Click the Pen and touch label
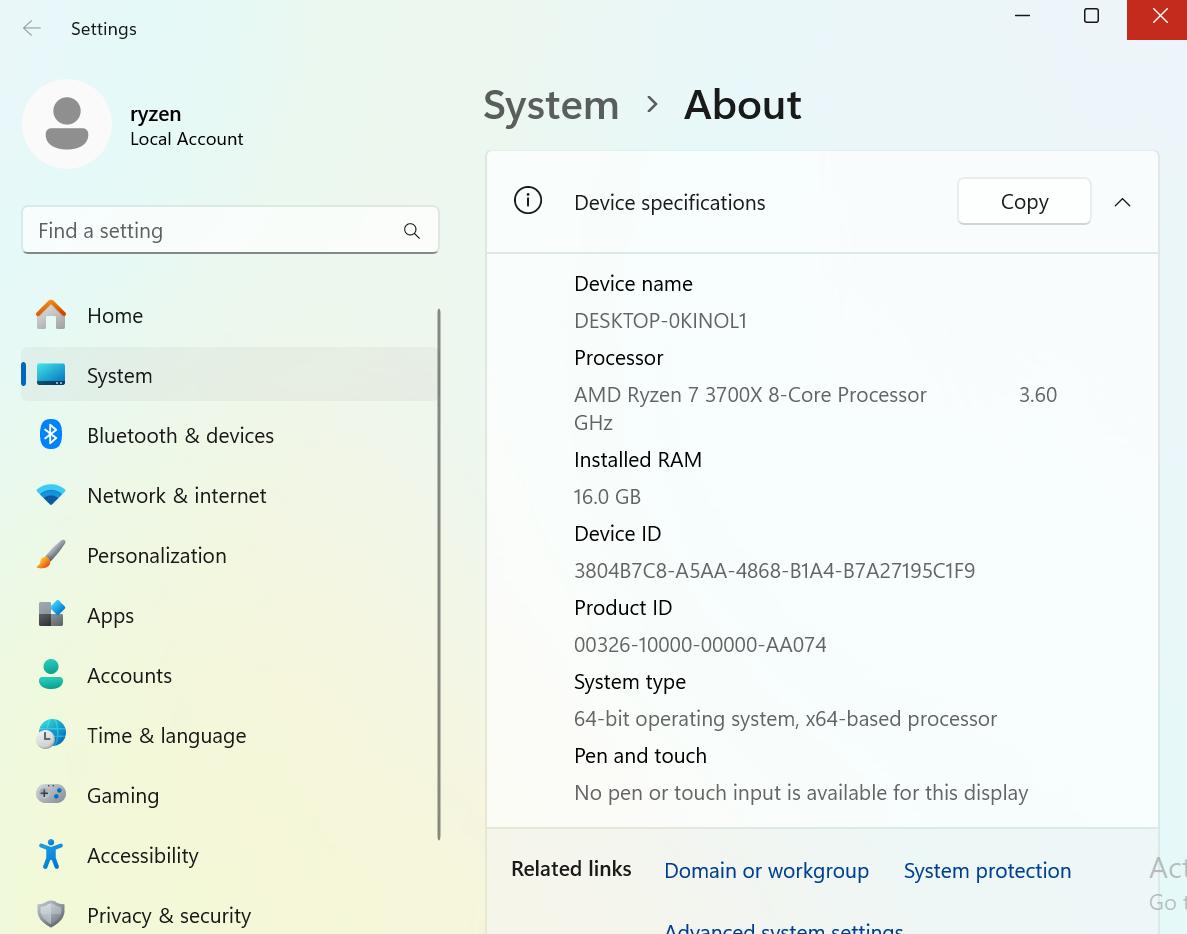 point(640,755)
